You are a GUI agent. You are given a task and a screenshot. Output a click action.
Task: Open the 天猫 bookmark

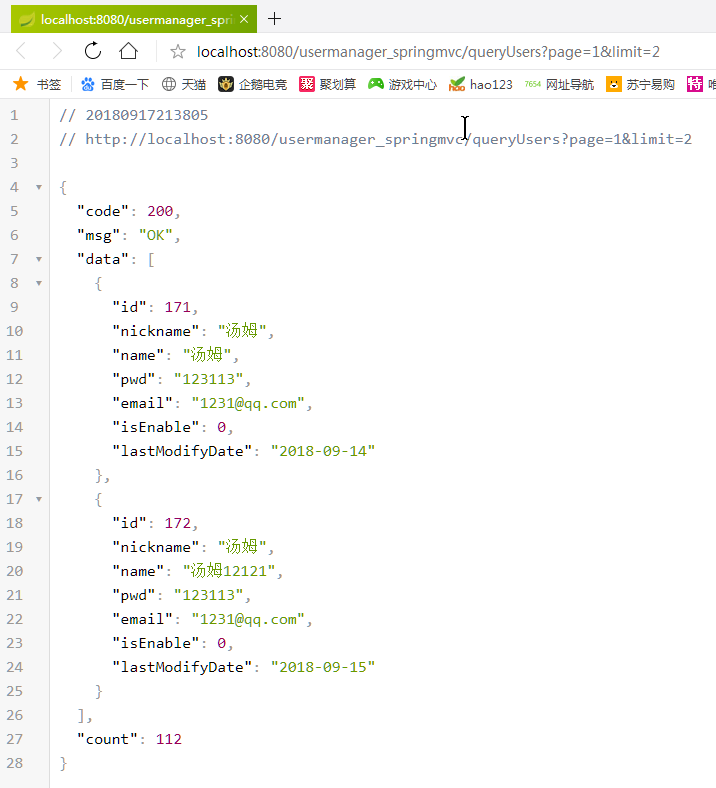point(184,85)
